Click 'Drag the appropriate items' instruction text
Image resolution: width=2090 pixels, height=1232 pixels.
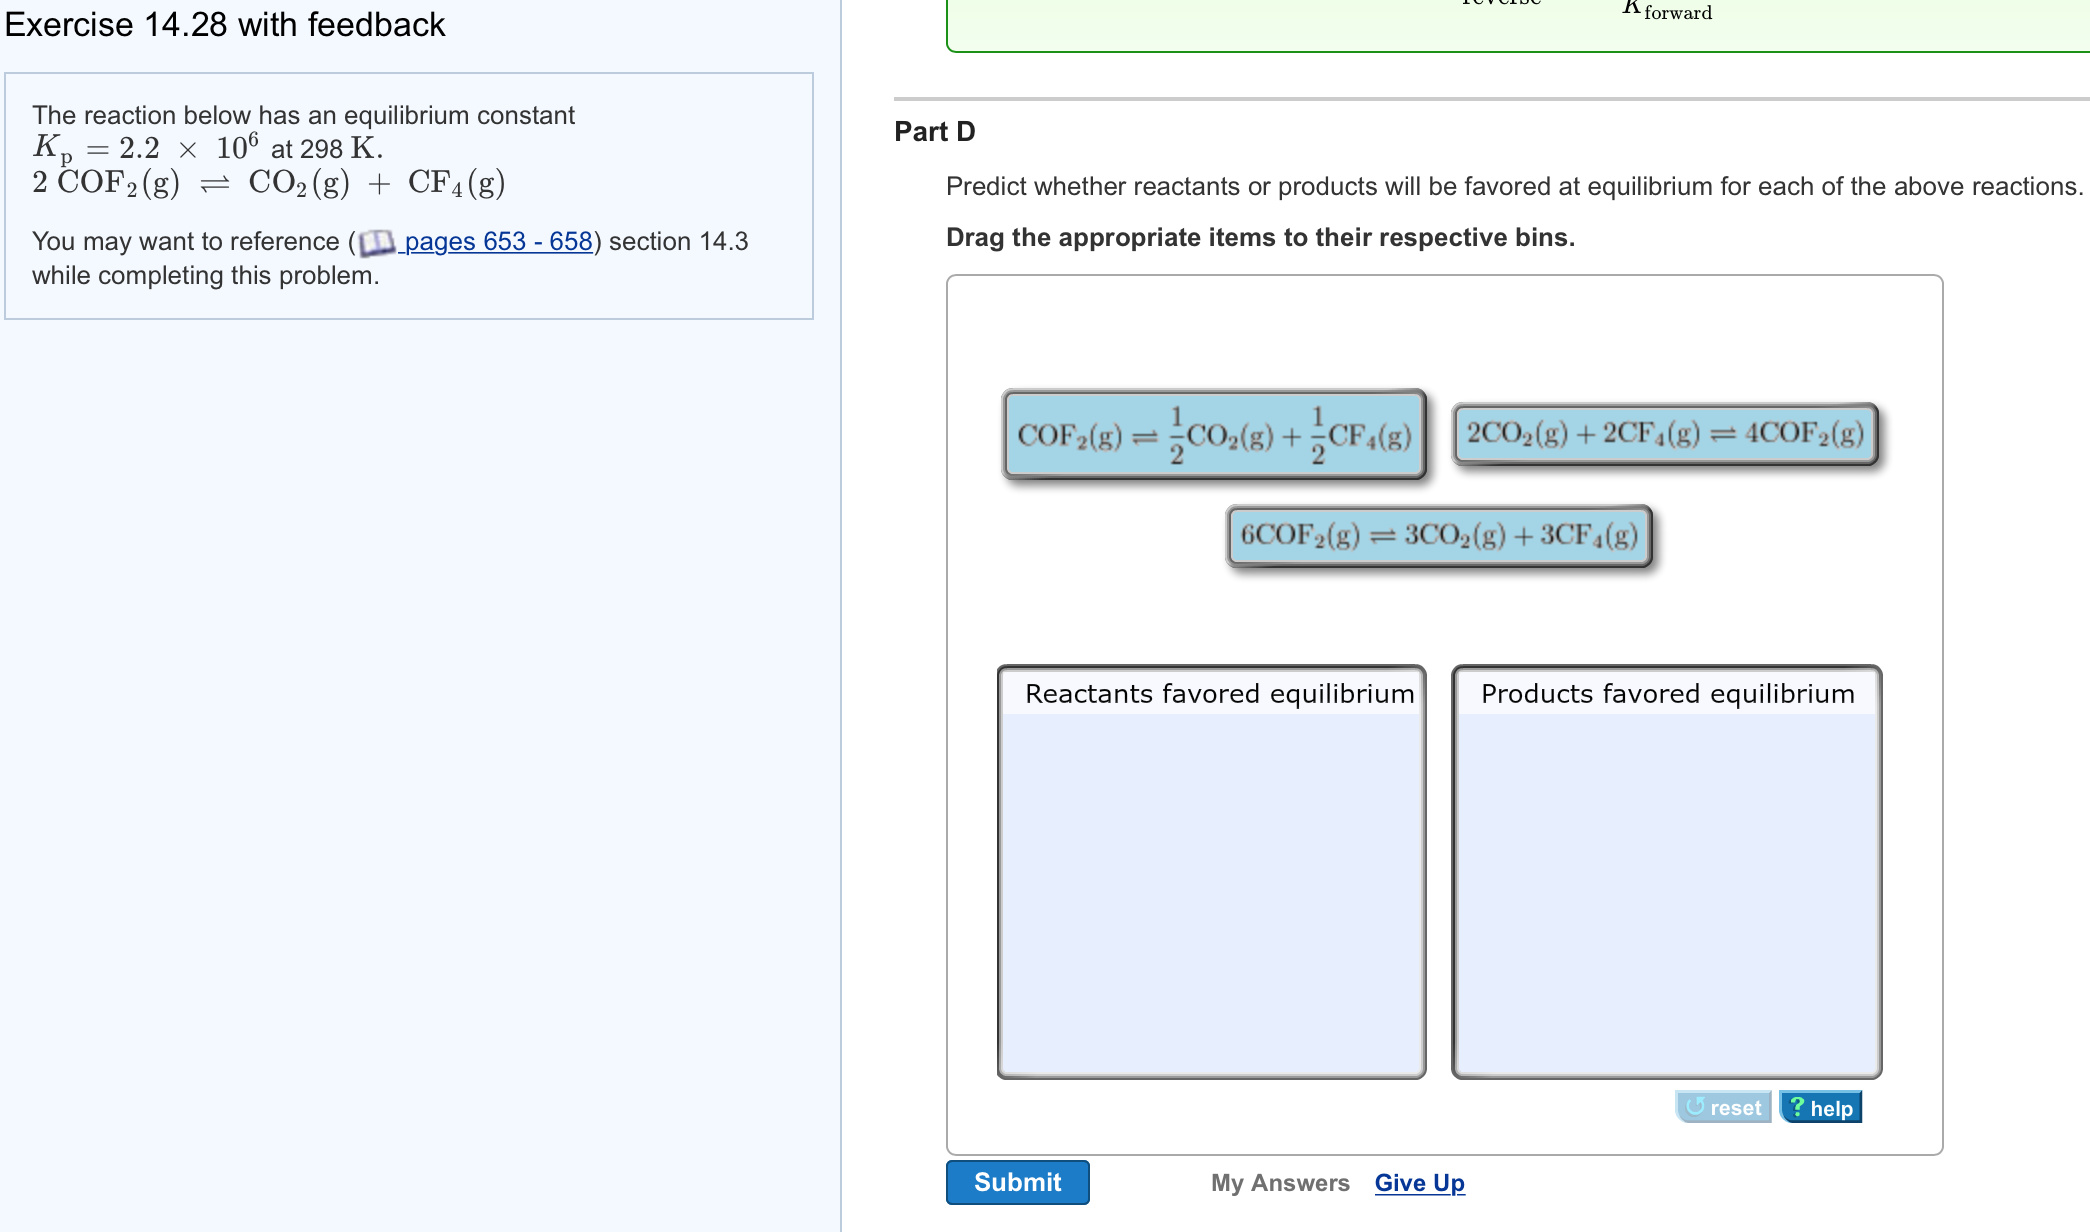(1260, 237)
